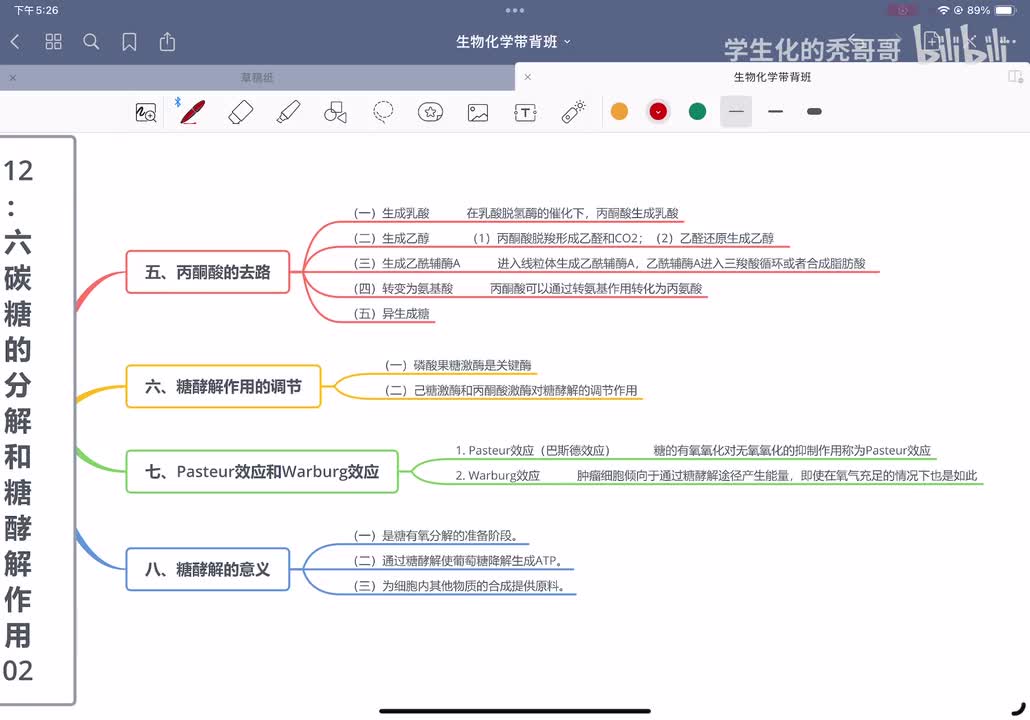Open the split view icon
The image size is (1030, 720).
(1015, 77)
